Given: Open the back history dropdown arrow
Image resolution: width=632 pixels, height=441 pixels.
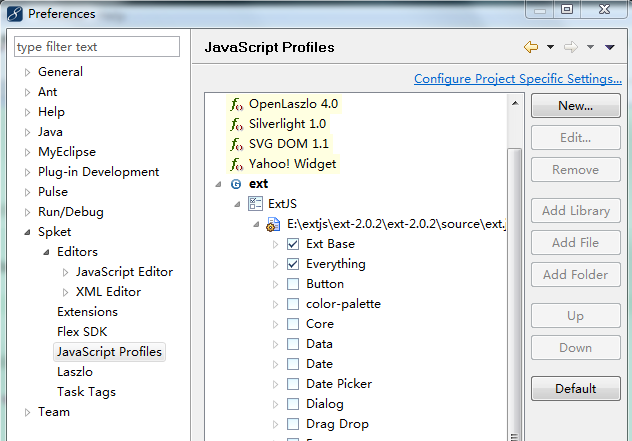Looking at the screenshot, I should point(550,47).
